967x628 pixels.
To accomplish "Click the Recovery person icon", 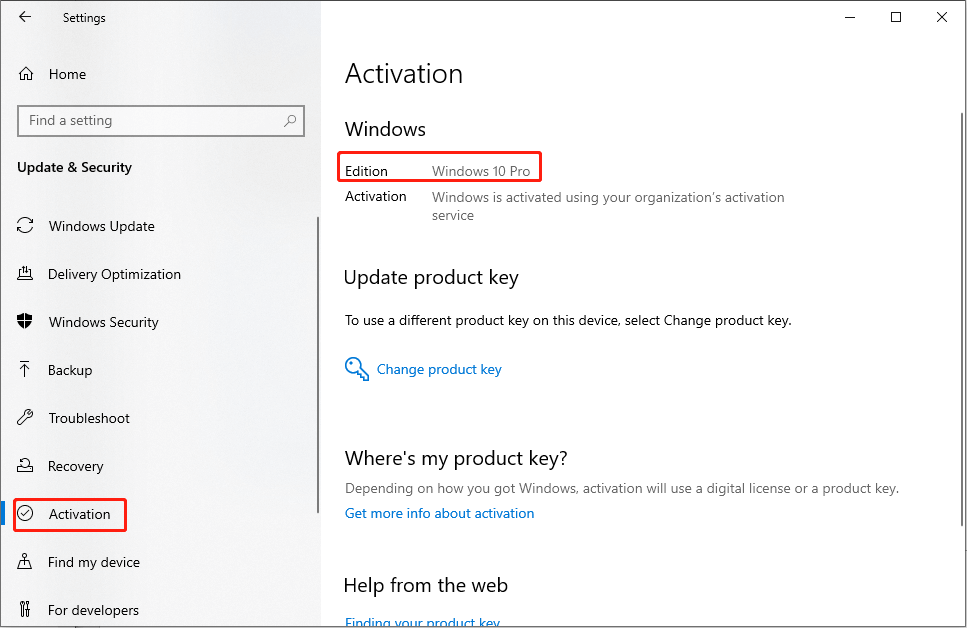I will coord(26,466).
